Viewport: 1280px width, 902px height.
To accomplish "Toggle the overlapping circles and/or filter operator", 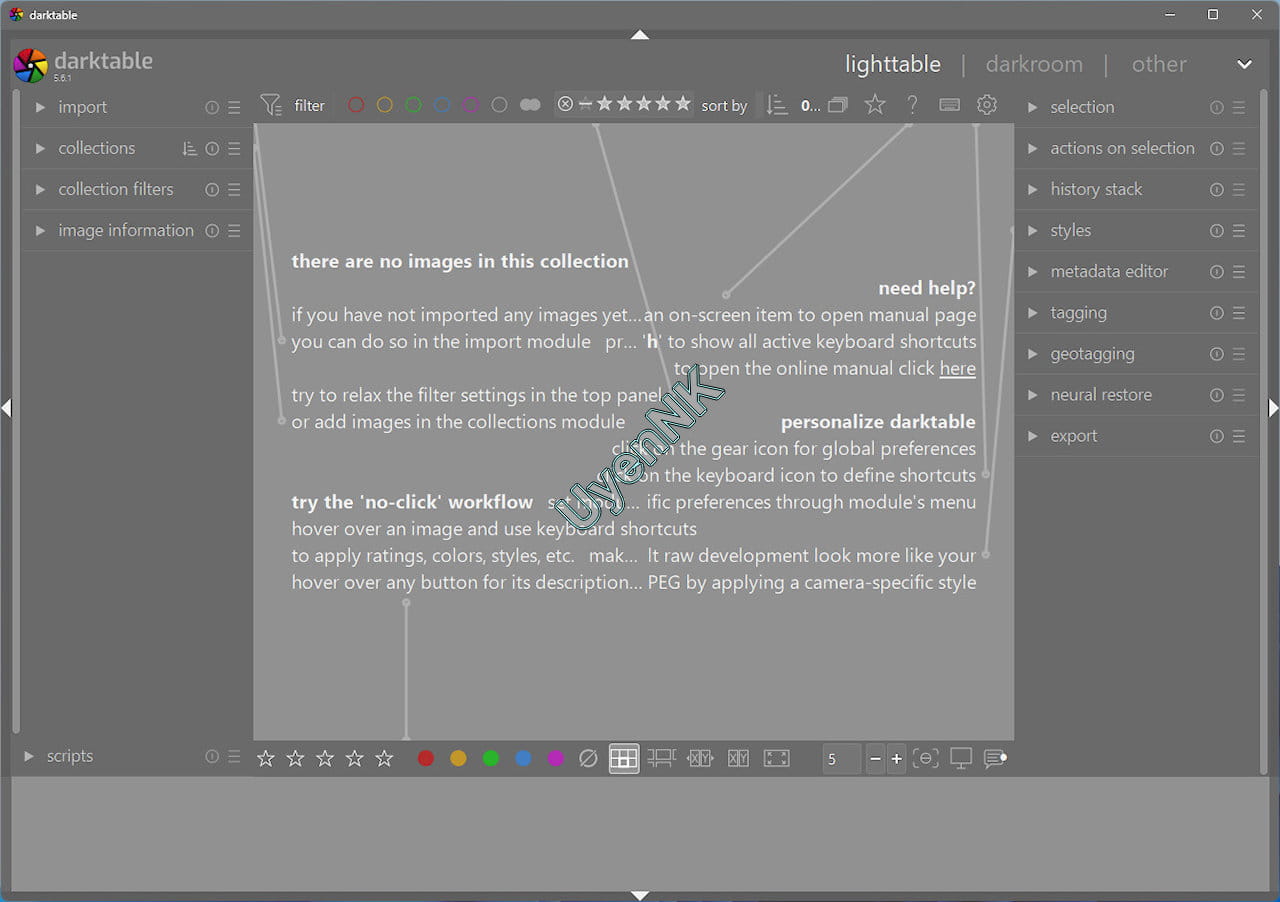I will click(x=530, y=105).
